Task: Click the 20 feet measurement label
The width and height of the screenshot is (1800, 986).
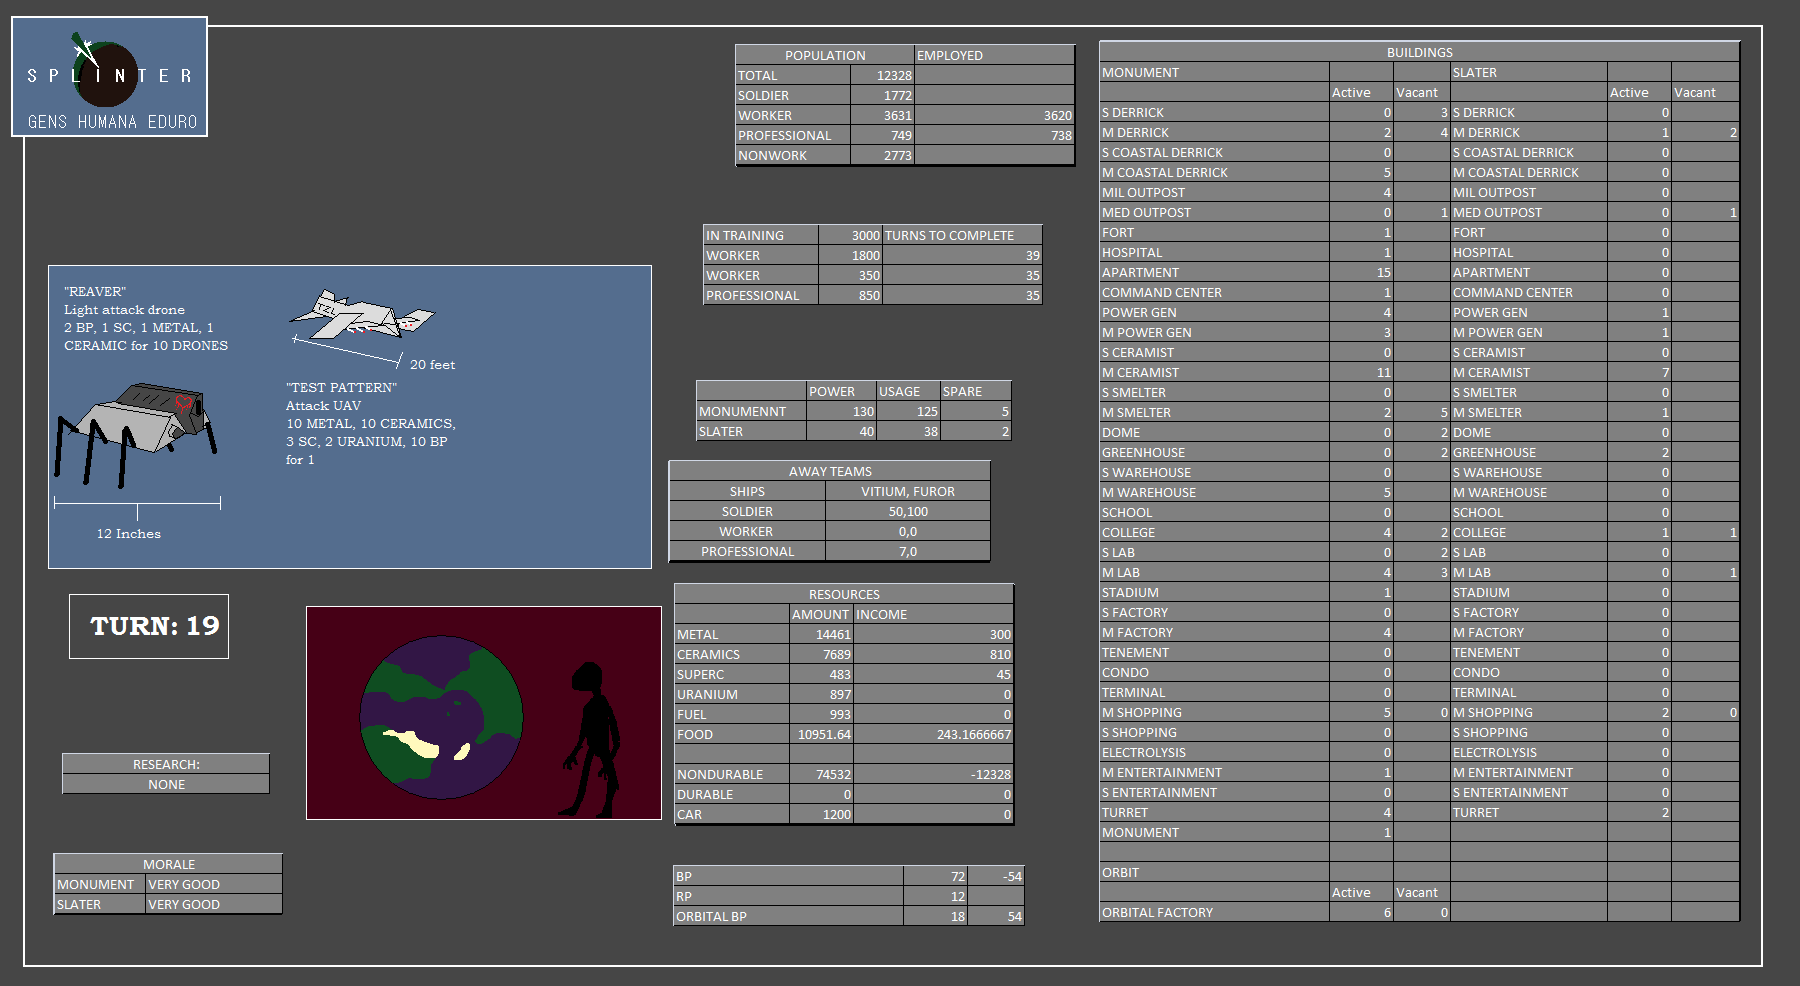Action: click(x=432, y=365)
